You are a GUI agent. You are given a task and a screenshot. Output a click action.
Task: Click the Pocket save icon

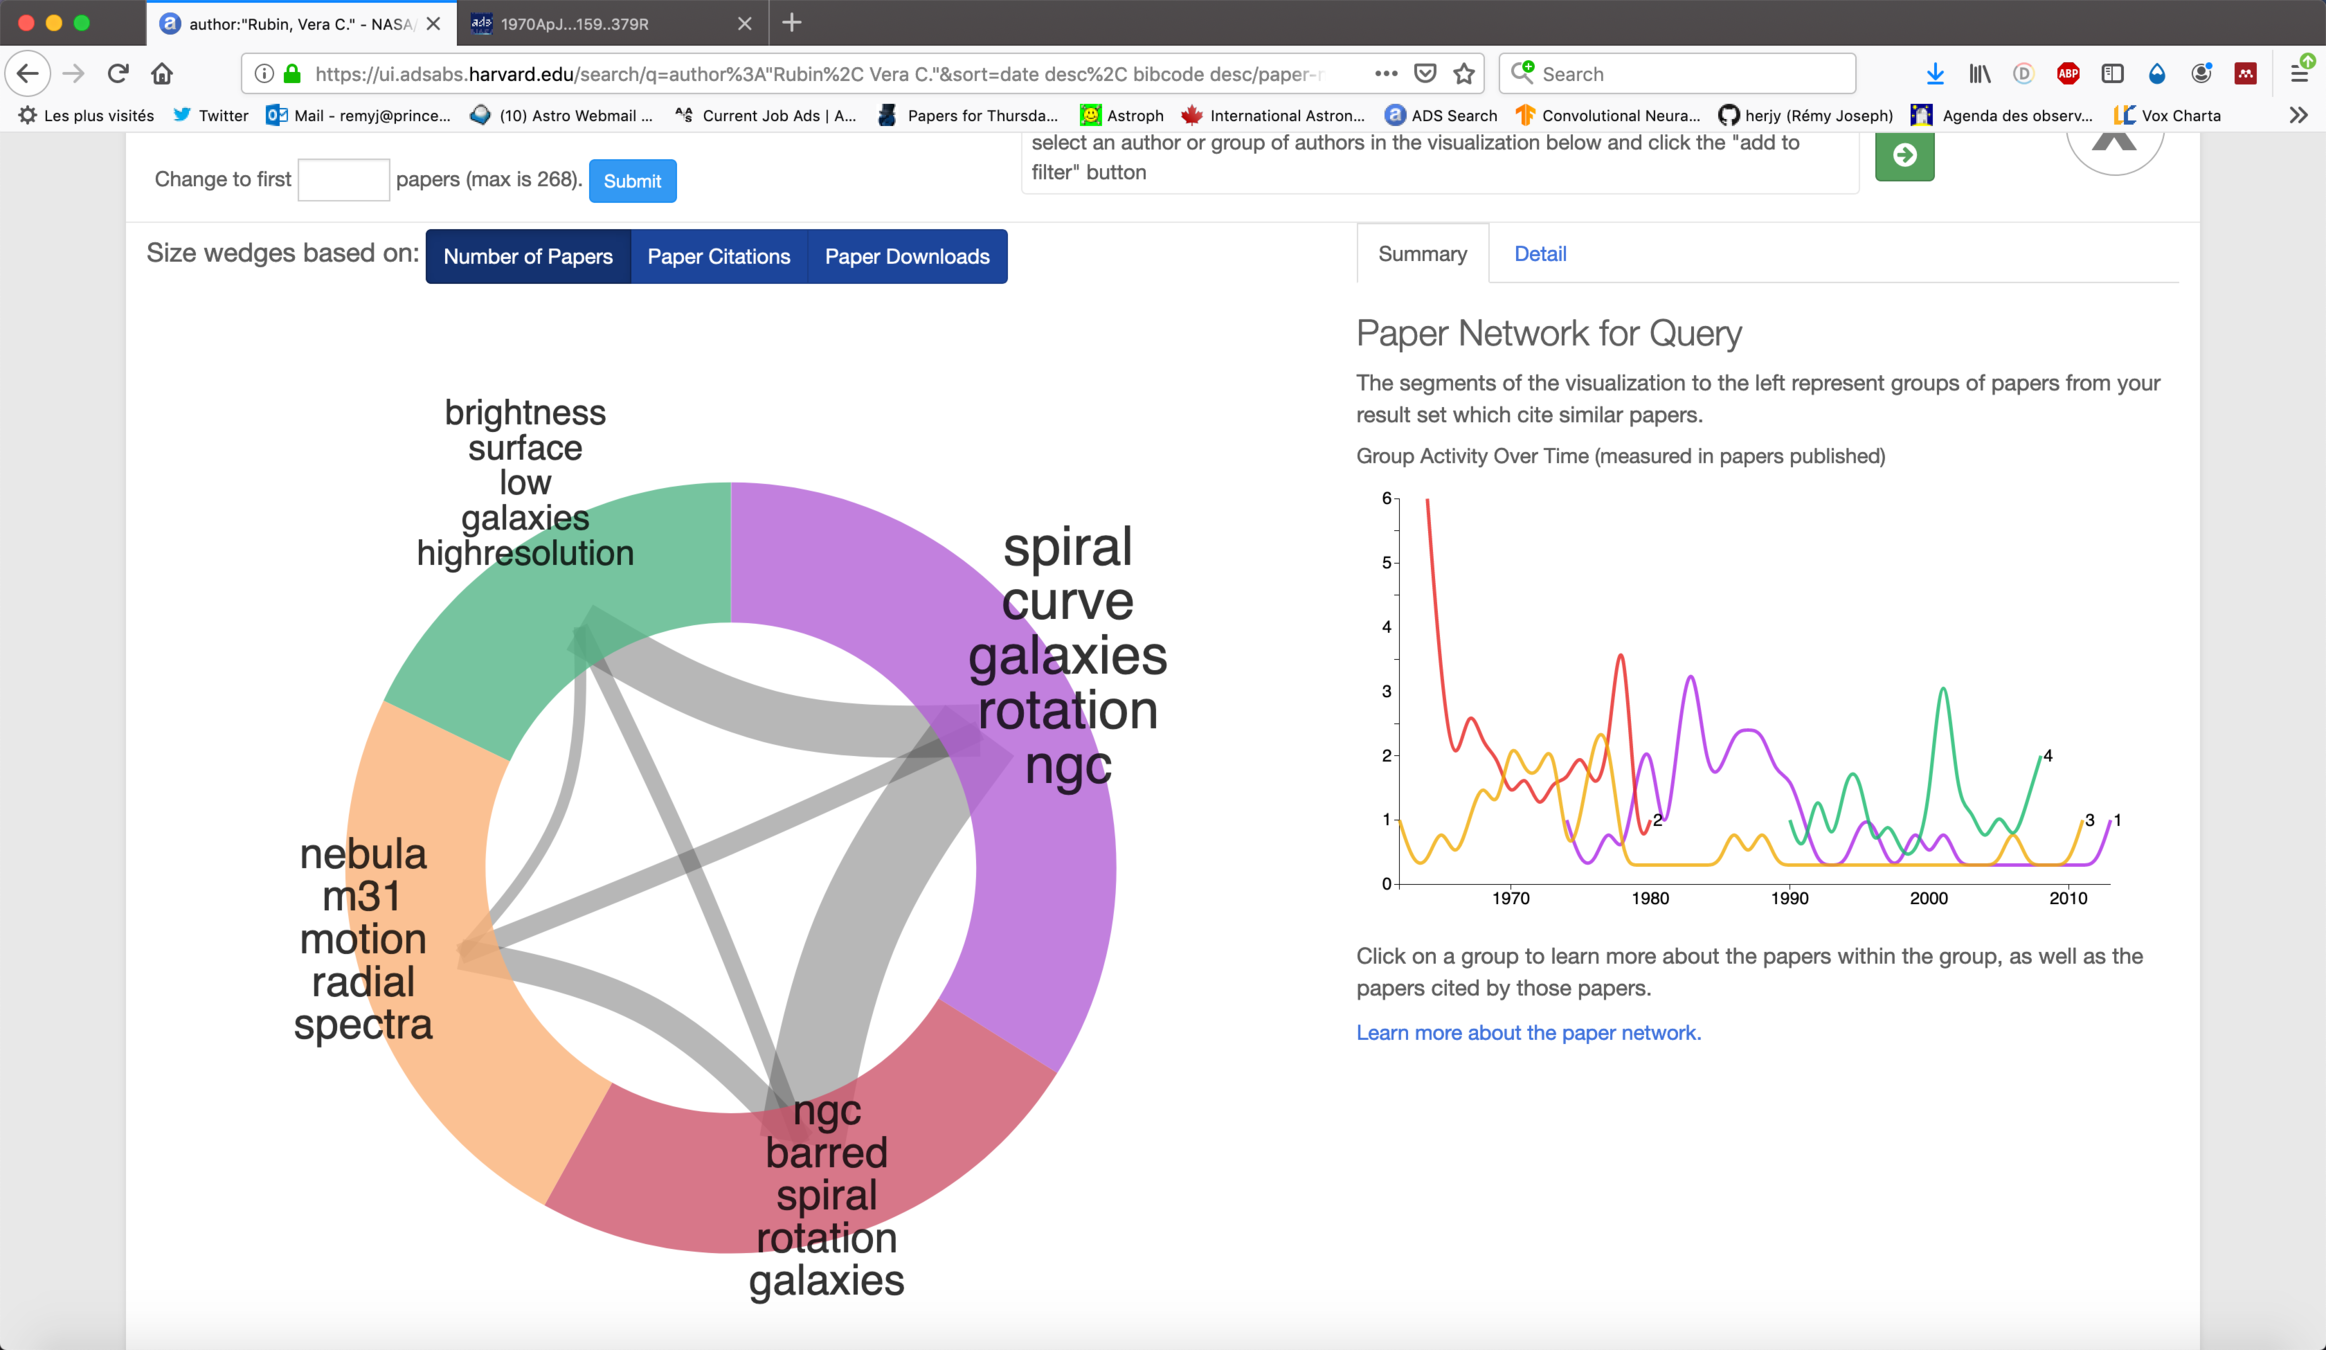(1425, 73)
